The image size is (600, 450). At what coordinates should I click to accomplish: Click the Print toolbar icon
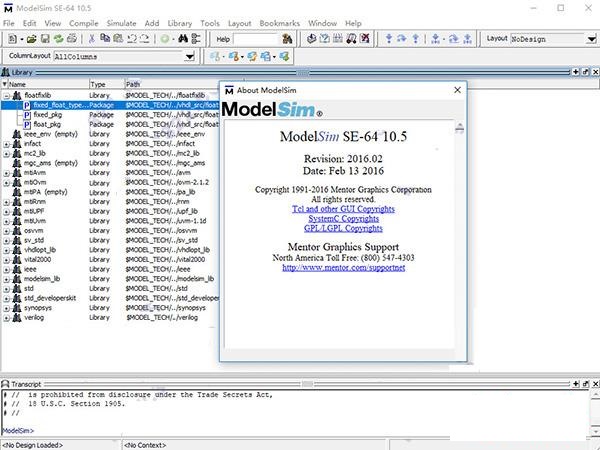click(x=72, y=39)
